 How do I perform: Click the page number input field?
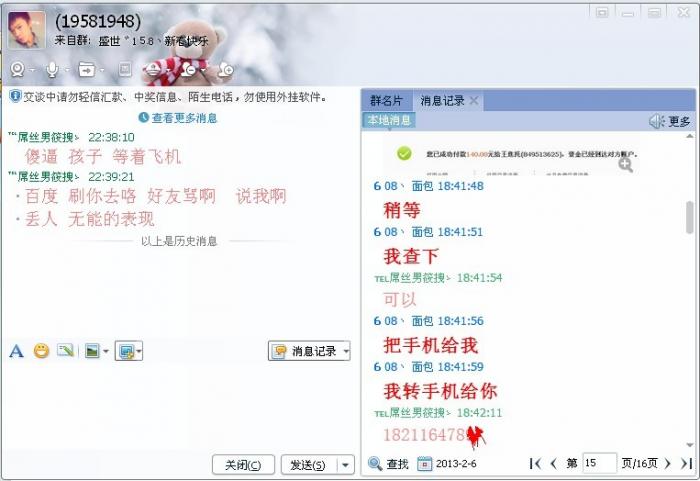tap(600, 463)
